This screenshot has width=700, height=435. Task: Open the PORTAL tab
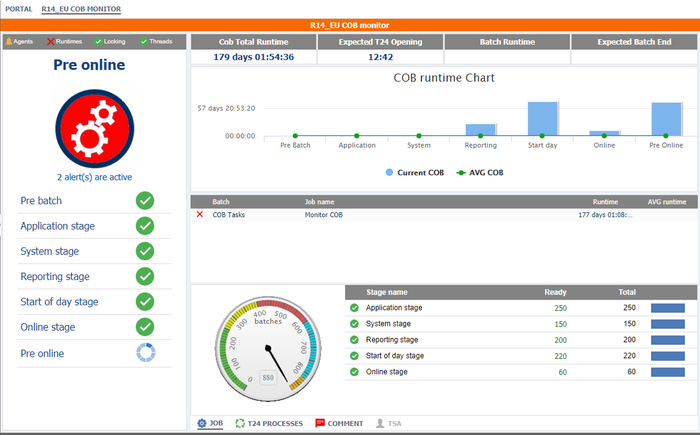click(18, 9)
